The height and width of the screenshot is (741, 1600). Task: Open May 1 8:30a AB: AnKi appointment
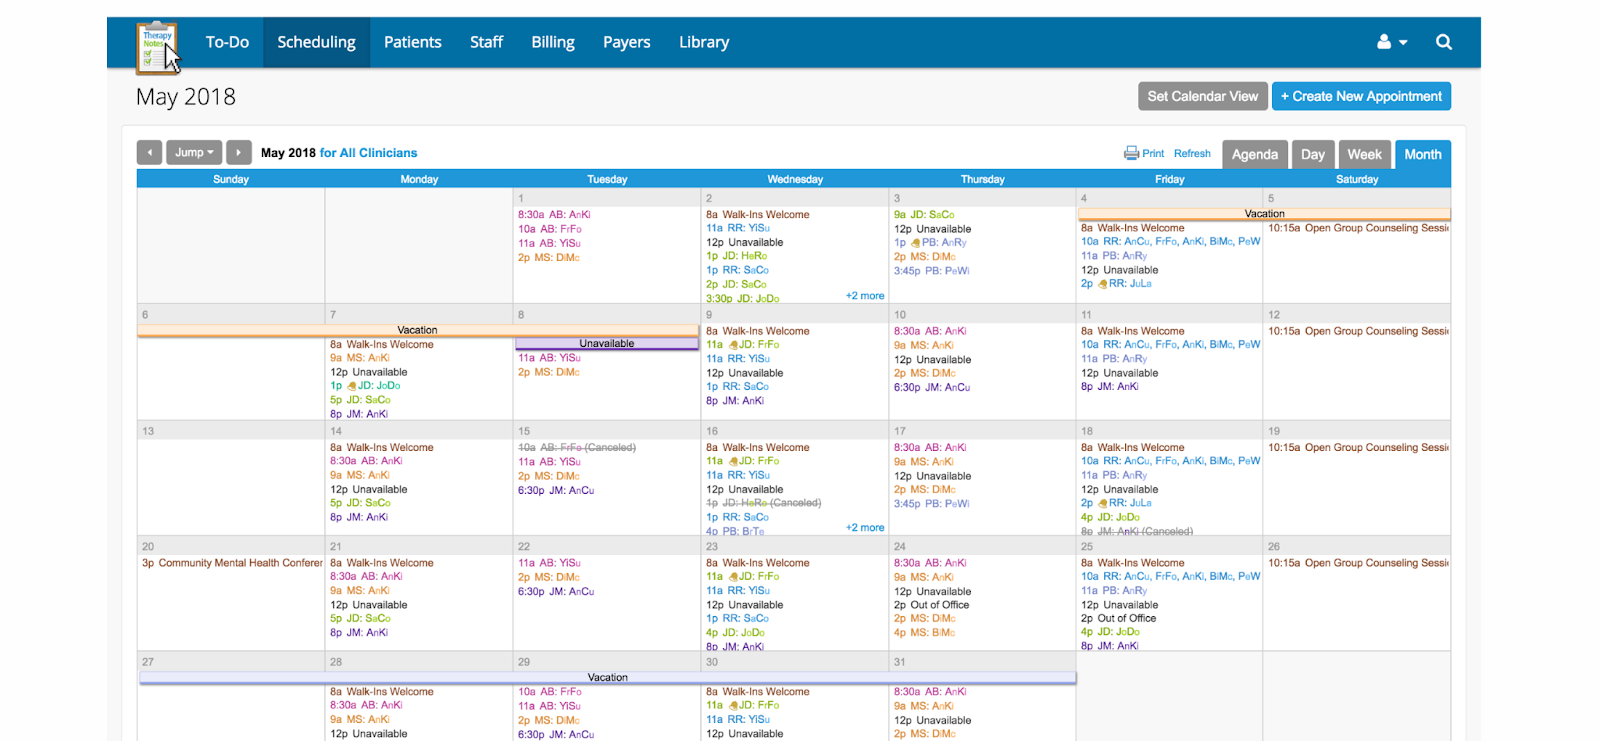pos(554,214)
